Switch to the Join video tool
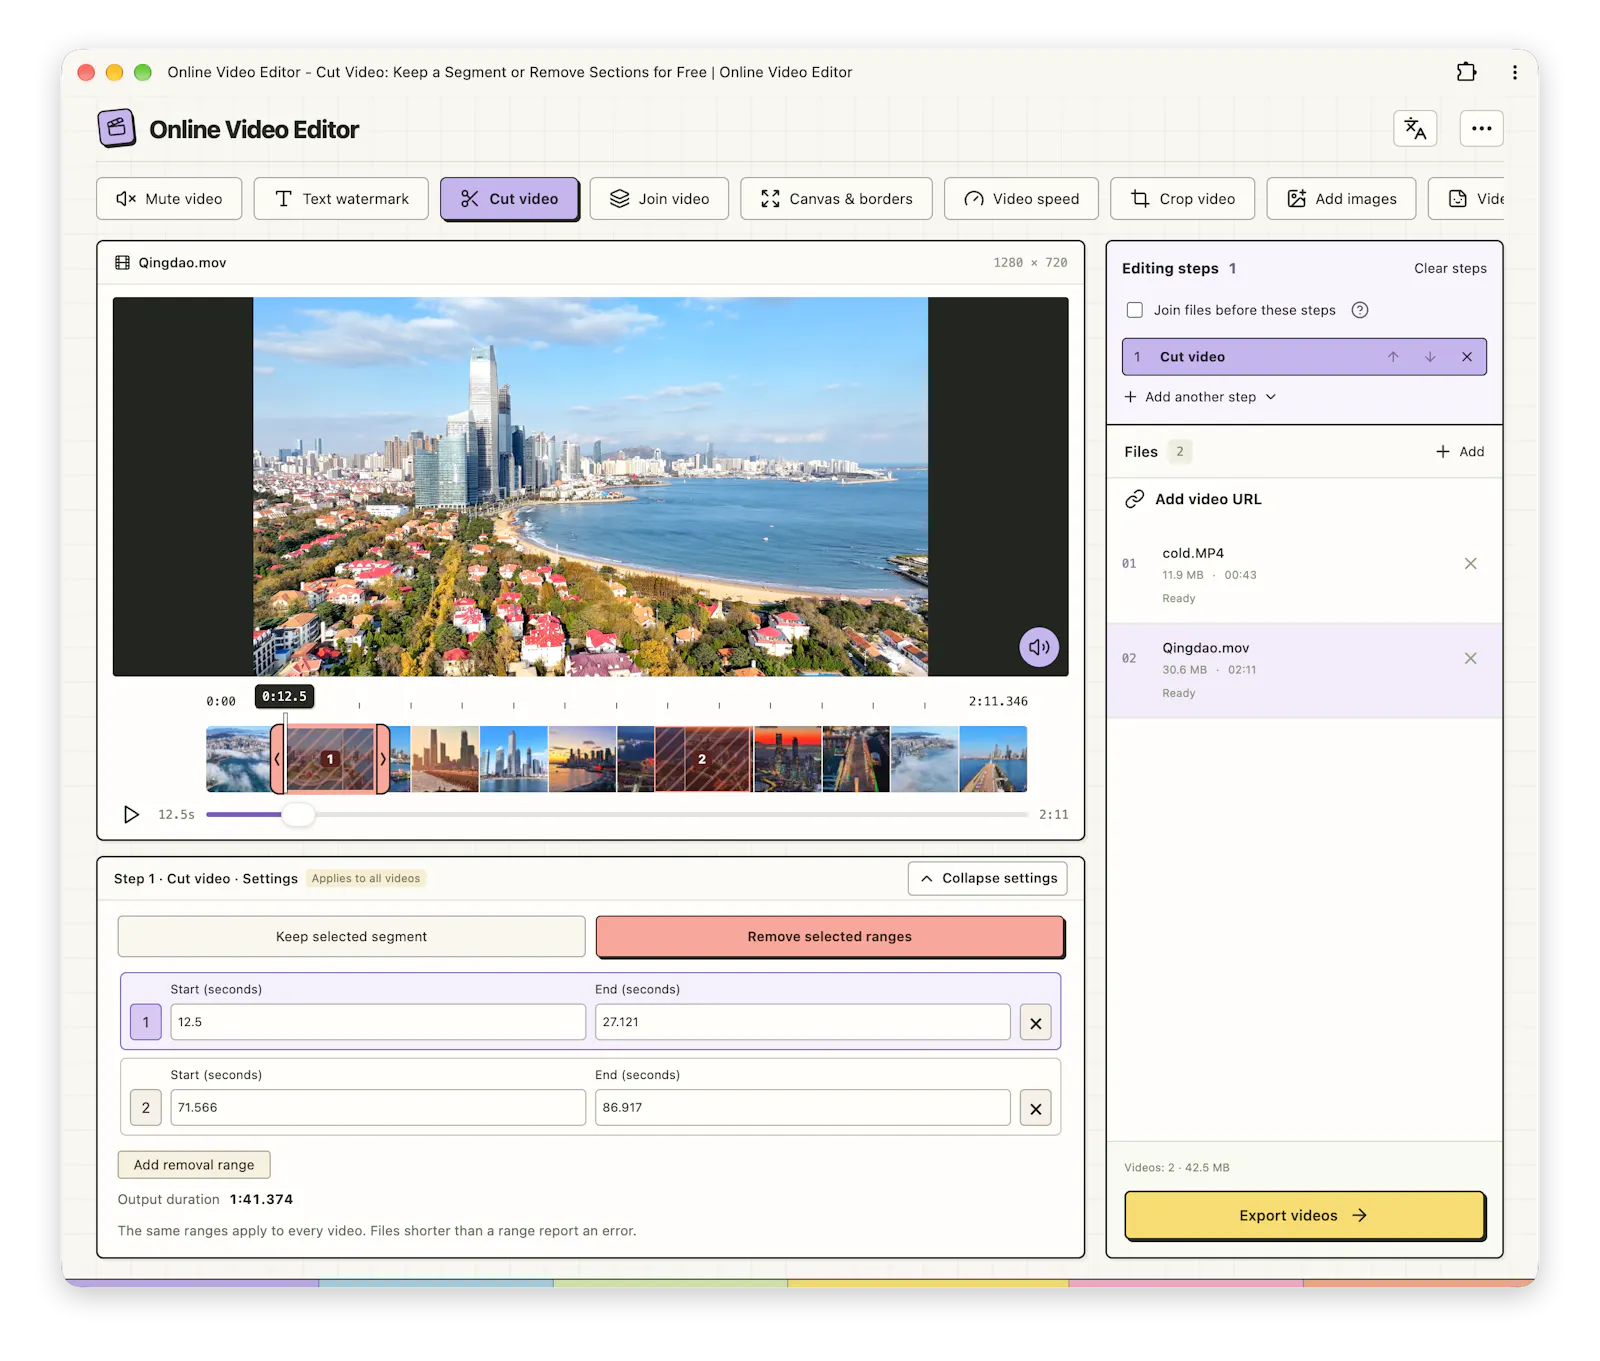The height and width of the screenshot is (1361, 1600). pyautogui.click(x=659, y=199)
